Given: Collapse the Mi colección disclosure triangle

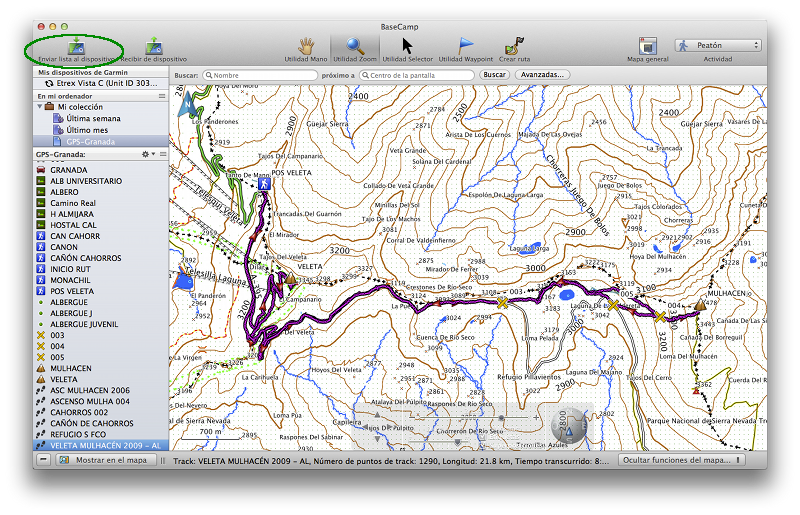Looking at the screenshot, I should point(39,107).
